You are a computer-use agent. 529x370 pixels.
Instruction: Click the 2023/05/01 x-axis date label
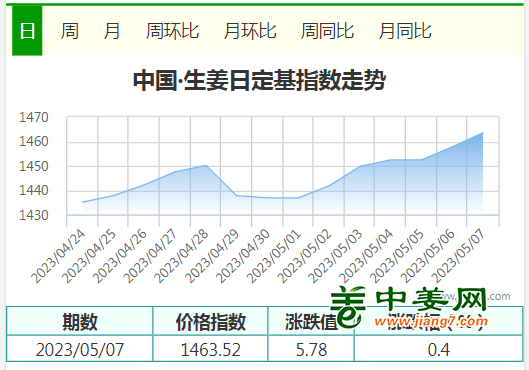[x=274, y=256]
